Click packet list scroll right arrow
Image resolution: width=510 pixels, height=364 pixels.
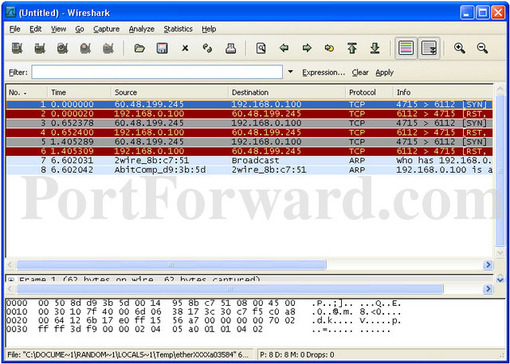(488, 265)
